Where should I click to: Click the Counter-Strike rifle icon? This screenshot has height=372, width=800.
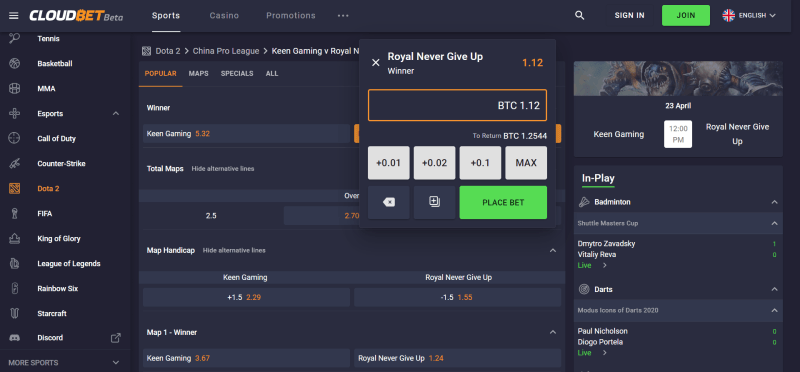click(14, 163)
